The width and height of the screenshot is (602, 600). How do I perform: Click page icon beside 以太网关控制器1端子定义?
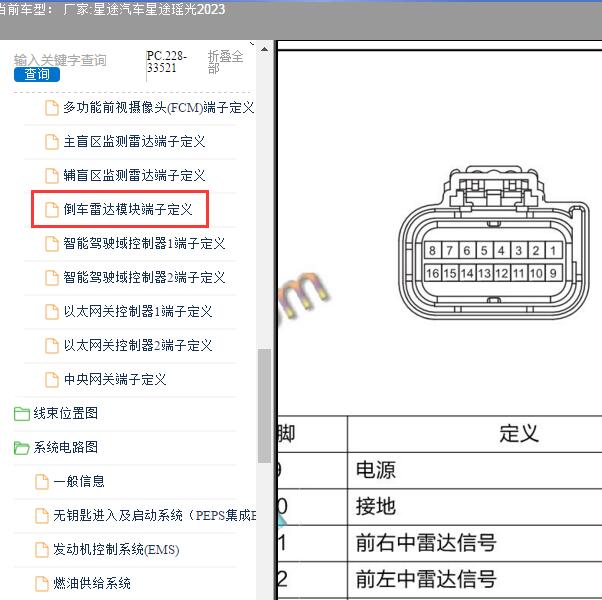pyautogui.click(x=52, y=312)
